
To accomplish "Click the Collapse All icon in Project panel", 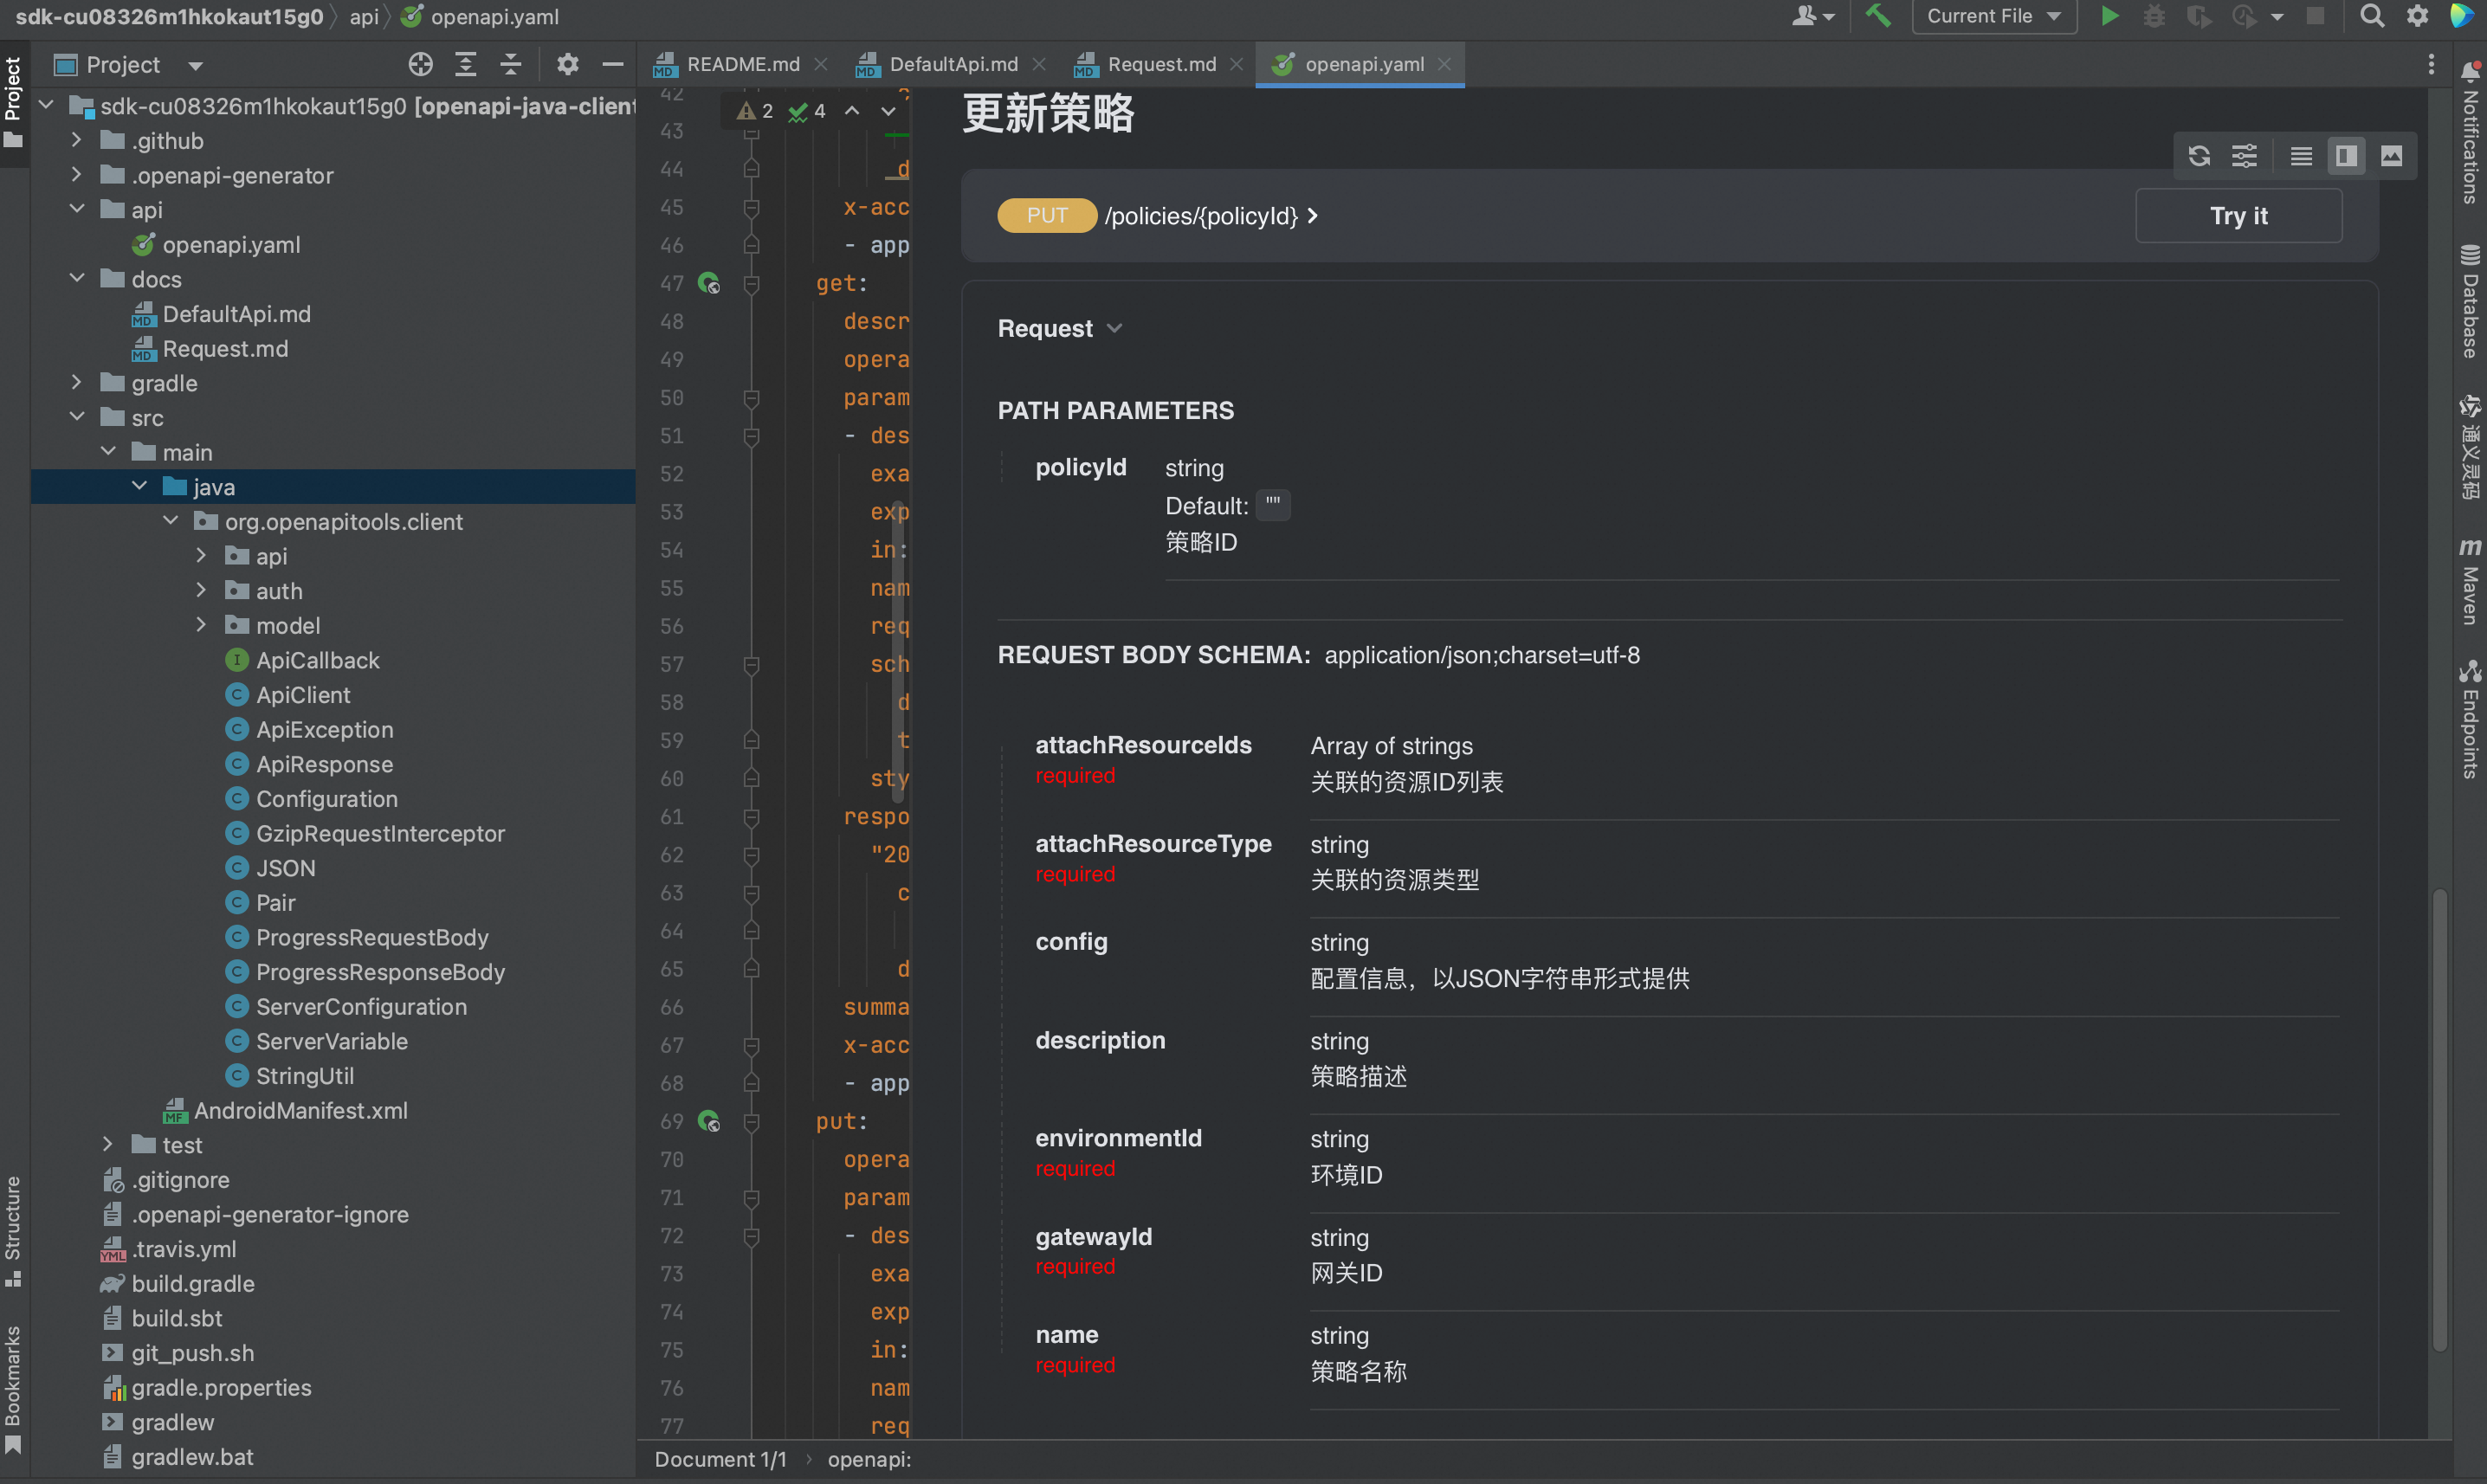I will coord(510,65).
